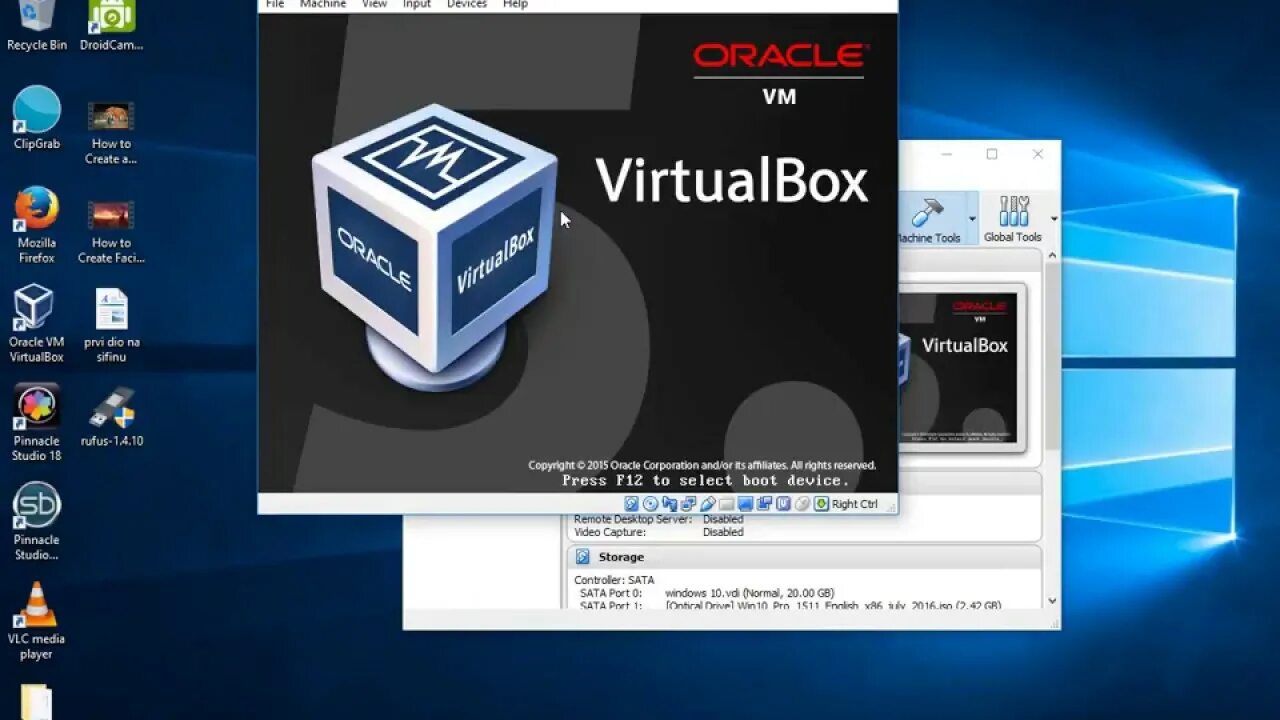Click the 'Video Capture:' label
Image resolution: width=1280 pixels, height=720 pixels.
click(610, 532)
